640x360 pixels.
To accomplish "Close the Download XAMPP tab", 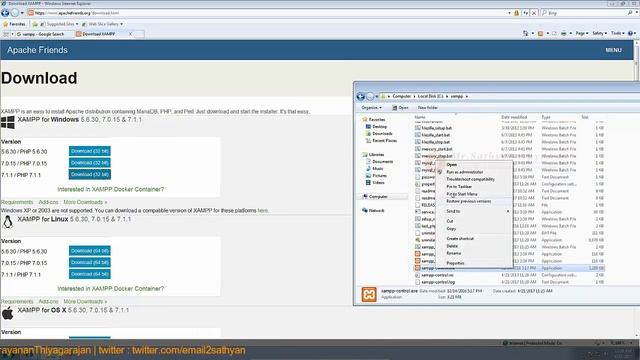I will pyautogui.click(x=131, y=34).
